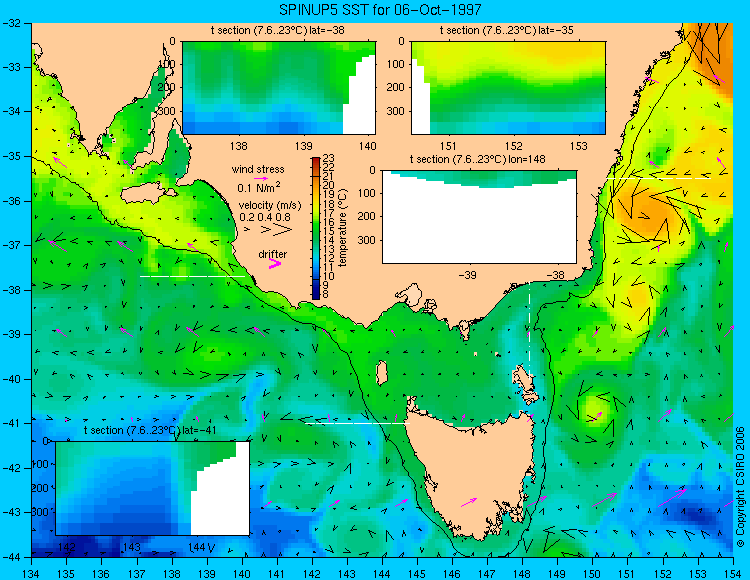Open the lat=-41 temperature section inset
750x580 pixels.
coord(153,488)
